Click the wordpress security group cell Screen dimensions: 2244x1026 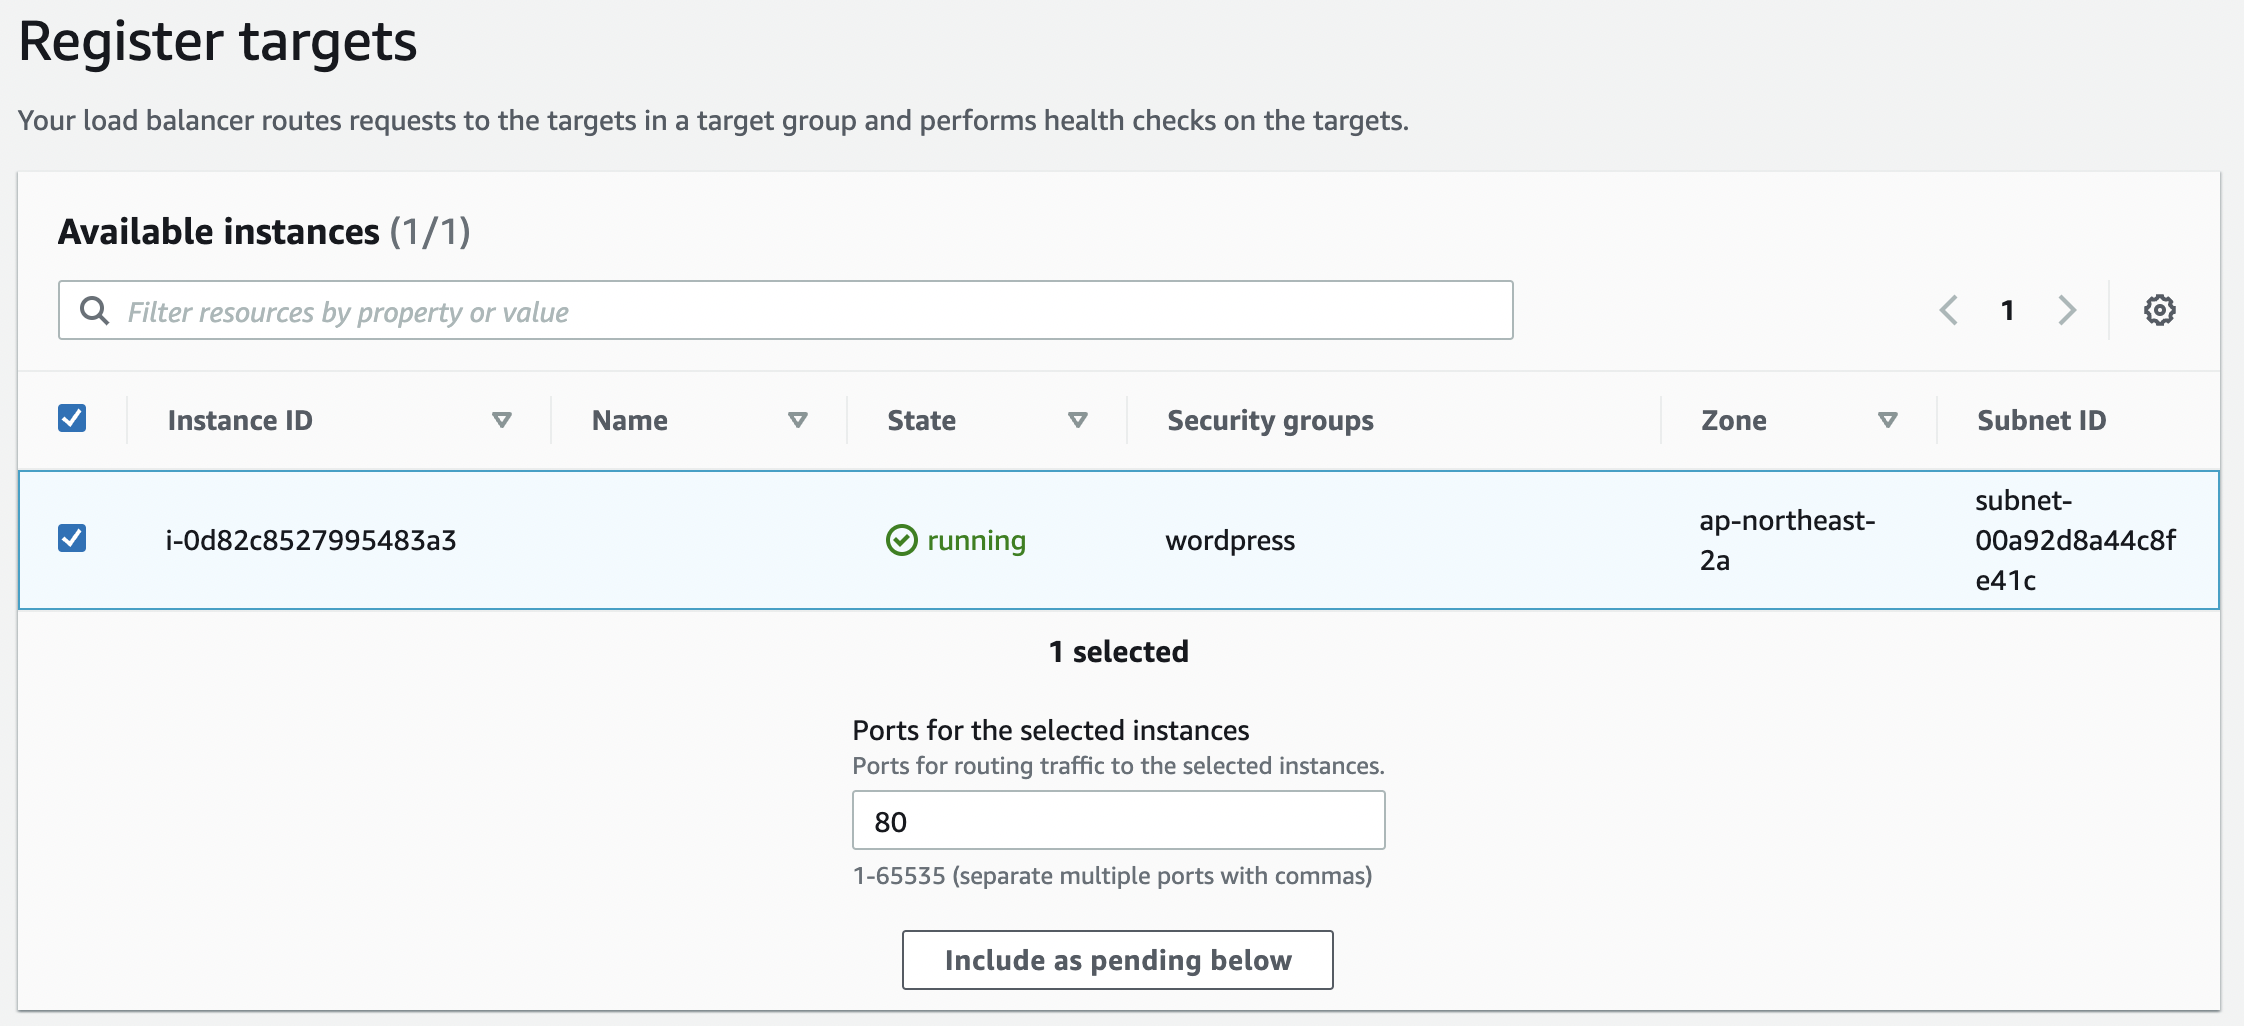tap(1230, 540)
